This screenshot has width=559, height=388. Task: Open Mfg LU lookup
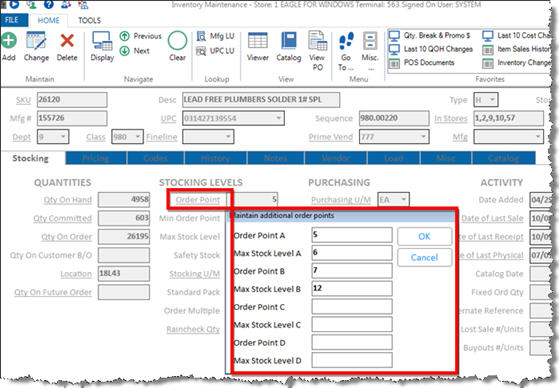tap(216, 36)
